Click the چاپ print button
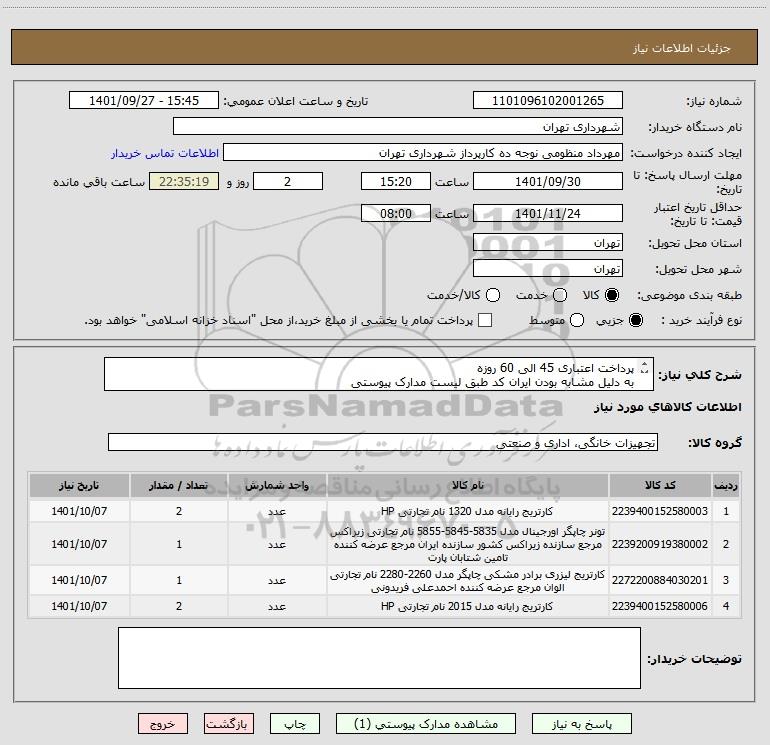Image resolution: width=770 pixels, height=745 pixels. [295, 724]
